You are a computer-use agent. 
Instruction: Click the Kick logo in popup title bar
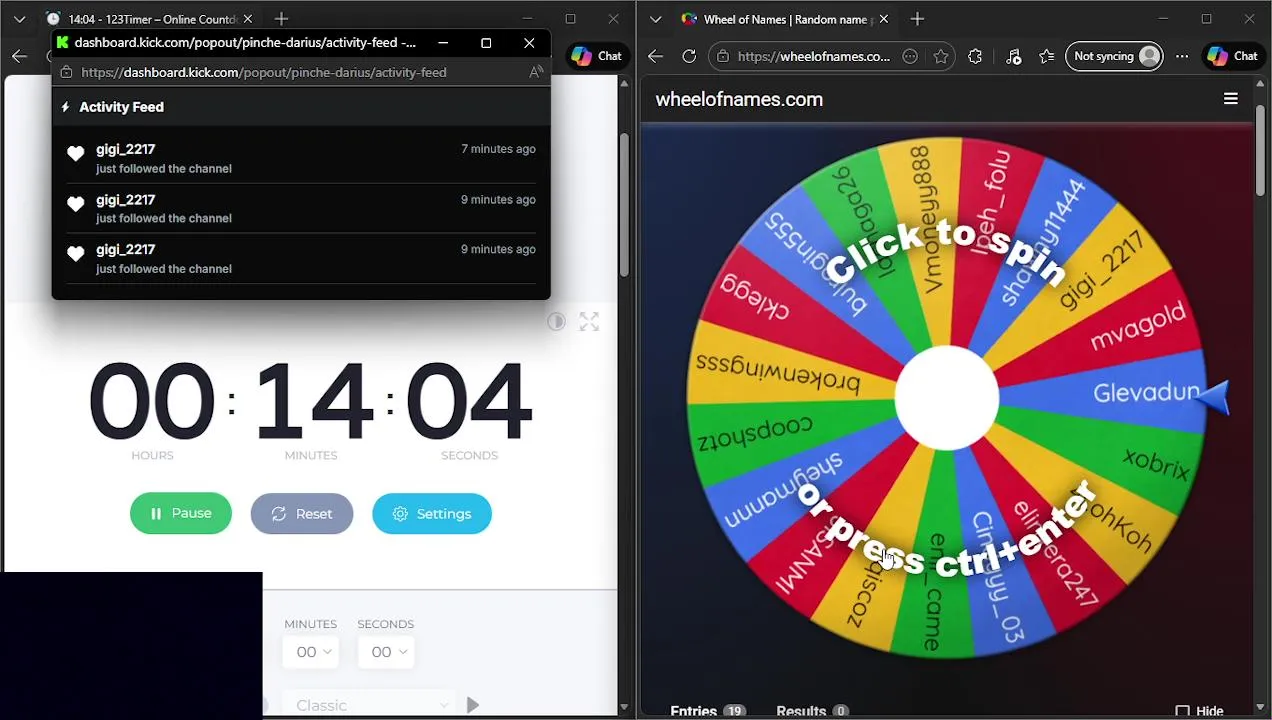pyautogui.click(x=63, y=43)
